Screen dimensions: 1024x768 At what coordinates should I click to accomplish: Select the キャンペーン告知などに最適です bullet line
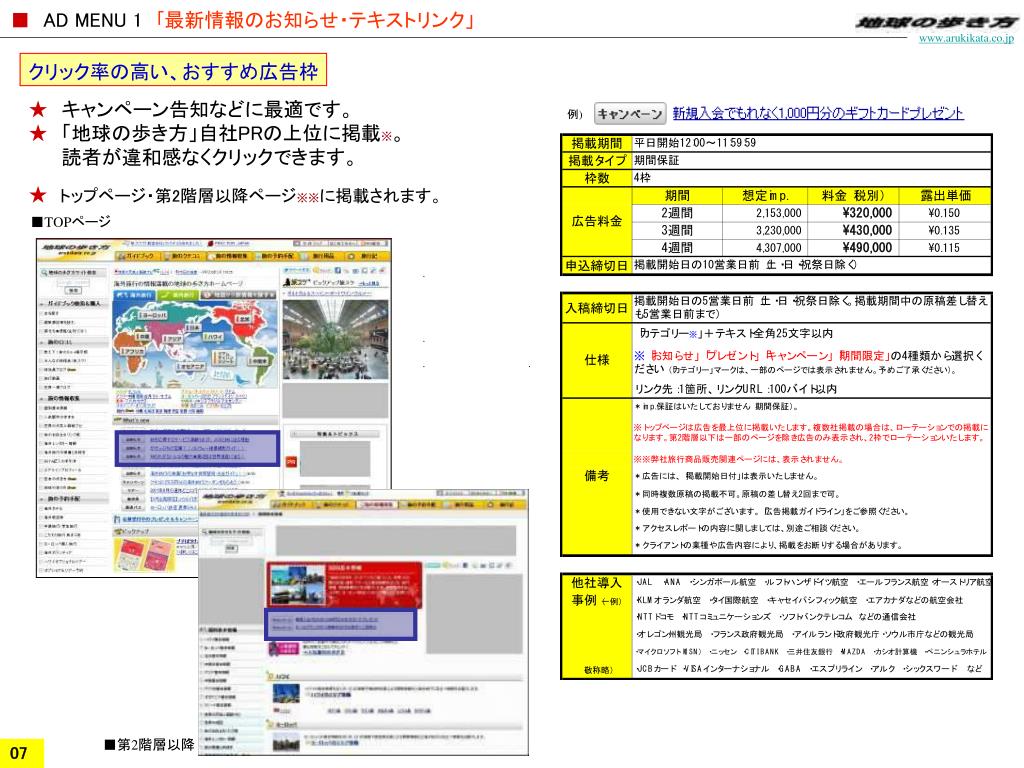click(x=208, y=109)
